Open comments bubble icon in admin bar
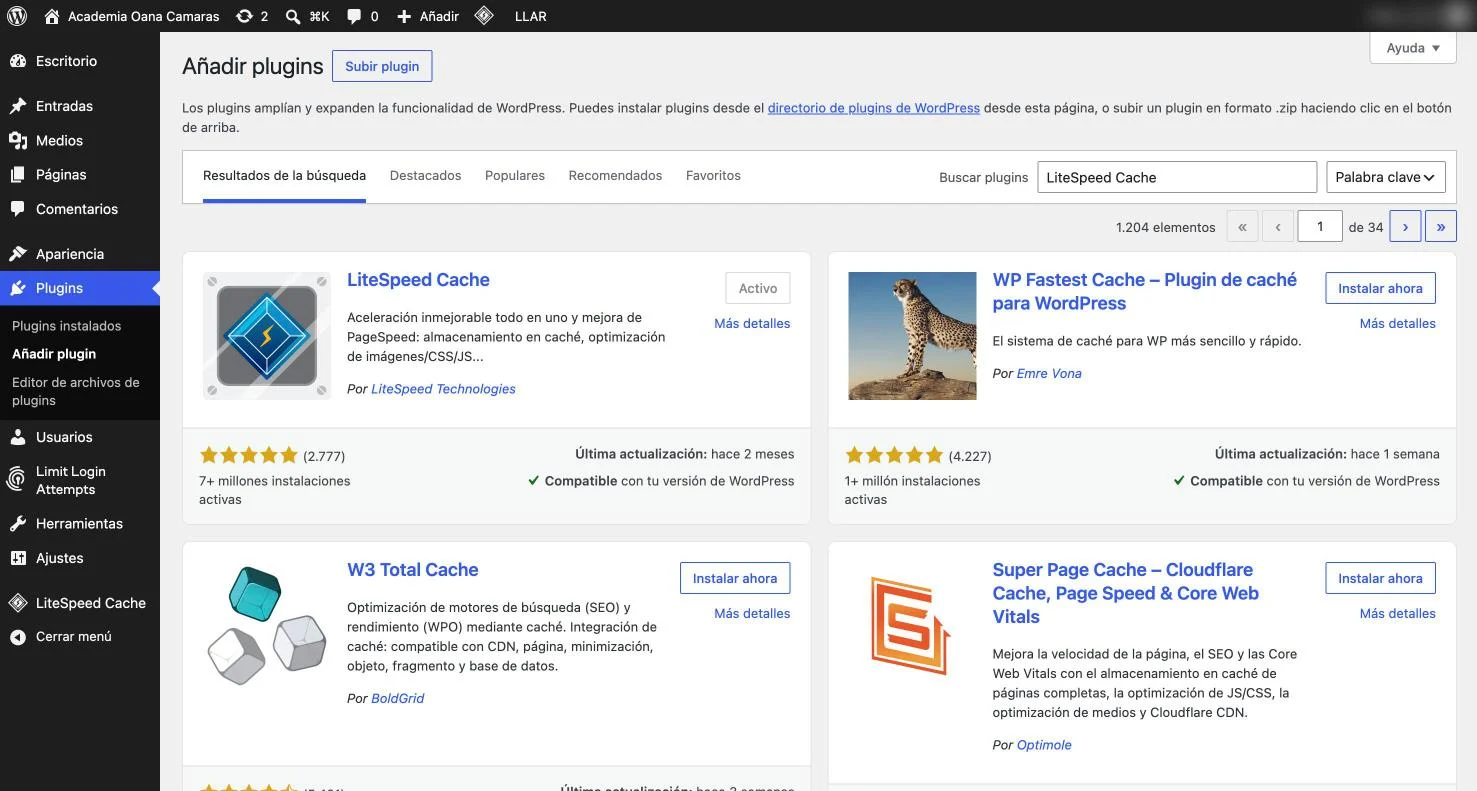 pos(354,16)
